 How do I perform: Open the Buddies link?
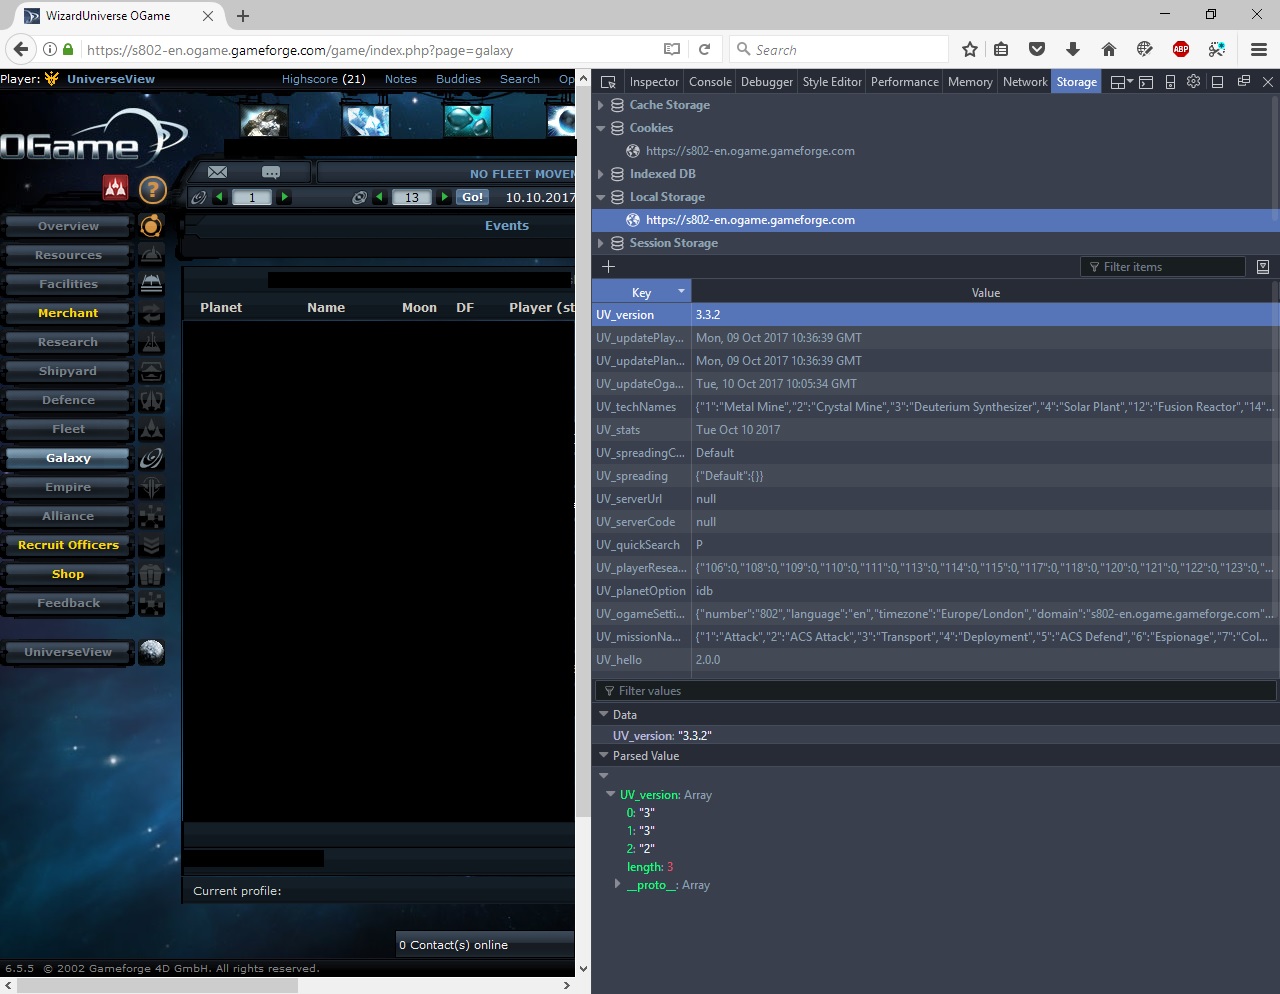point(458,79)
